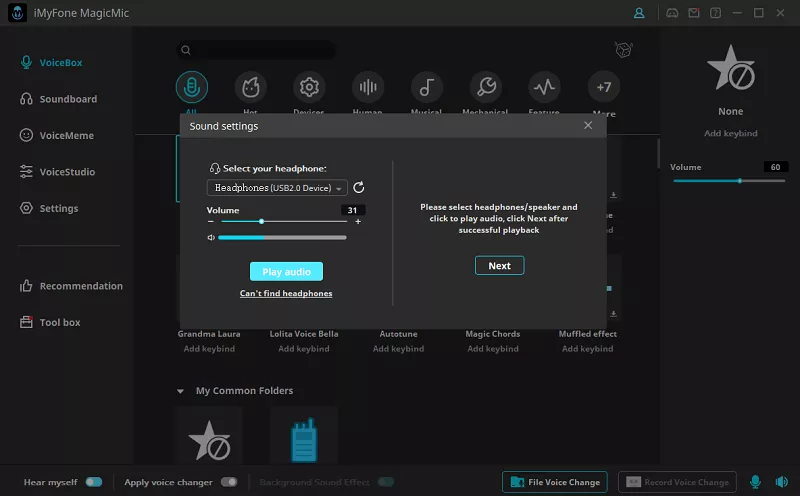
Task: Add keybind for the None voice
Action: coord(731,133)
